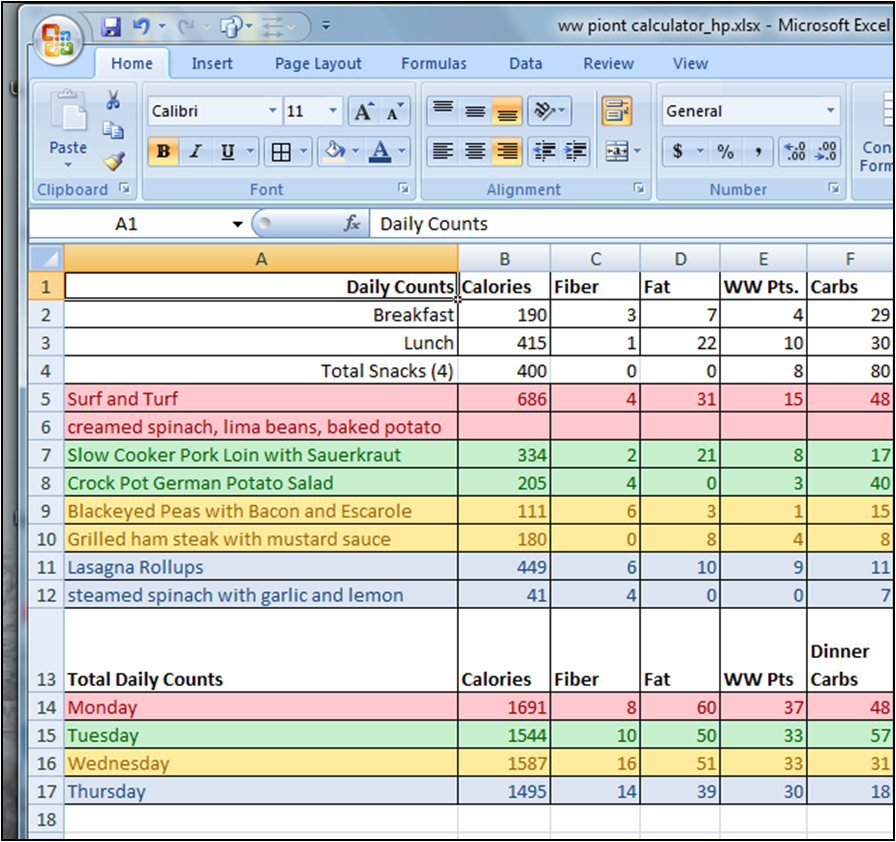The width and height of the screenshot is (896, 842).
Task: Switch to the Home tab
Action: tap(132, 63)
